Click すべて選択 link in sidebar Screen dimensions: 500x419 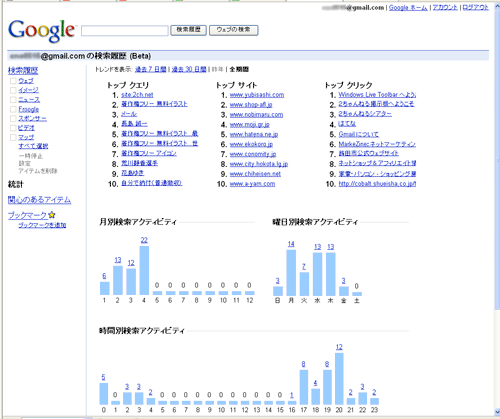33,146
